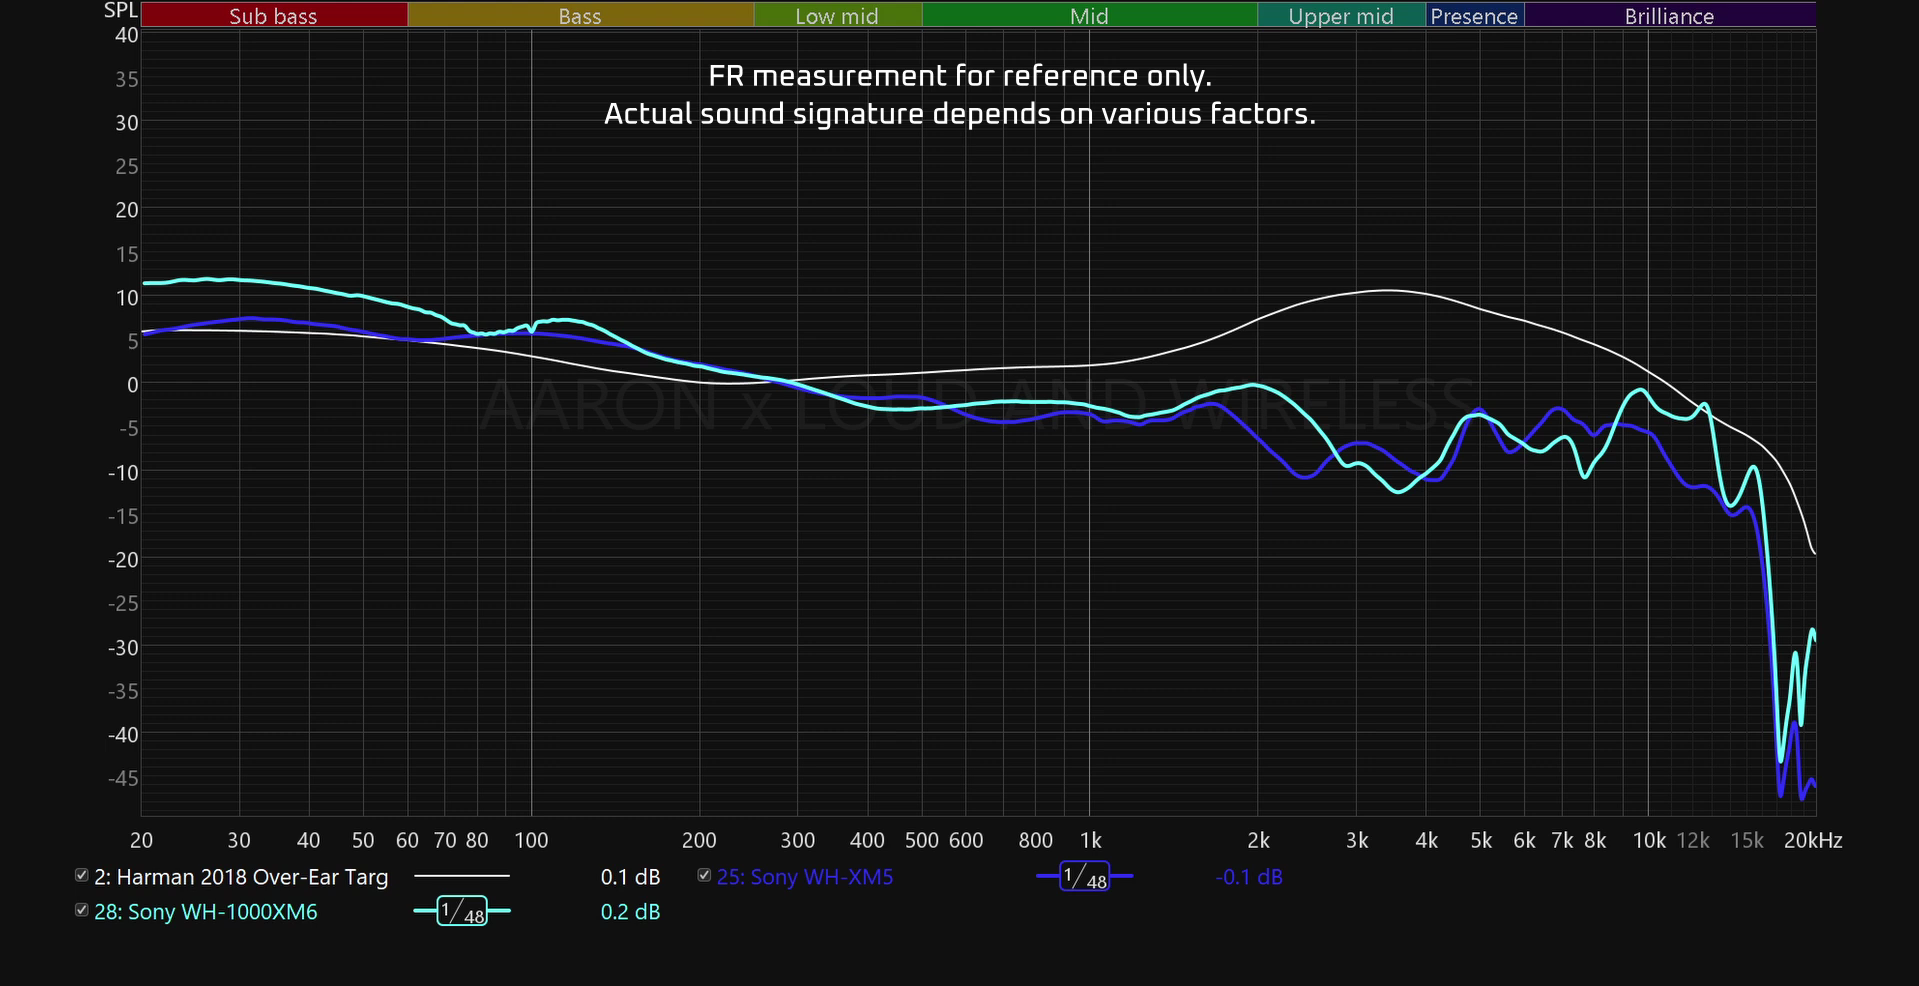Viewport: 1919px width, 986px height.
Task: Click the 1k frequency axis label
Action: coord(1090,840)
